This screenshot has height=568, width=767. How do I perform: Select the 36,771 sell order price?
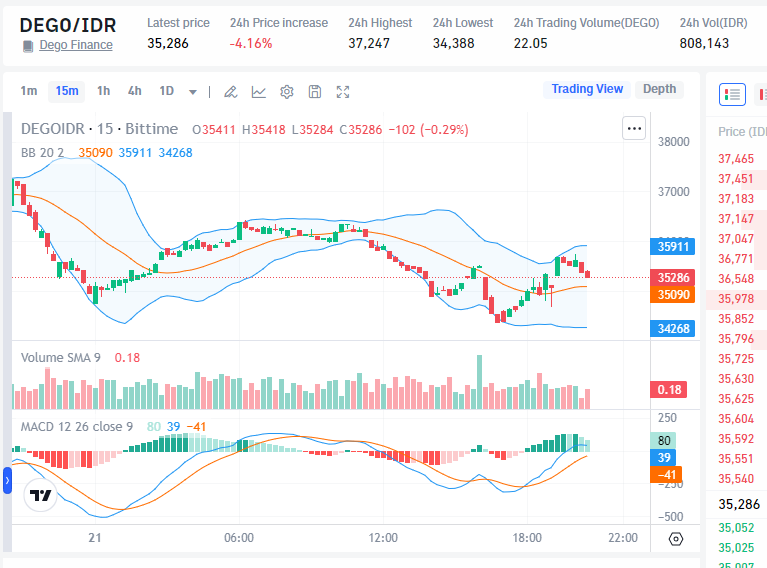click(736, 258)
